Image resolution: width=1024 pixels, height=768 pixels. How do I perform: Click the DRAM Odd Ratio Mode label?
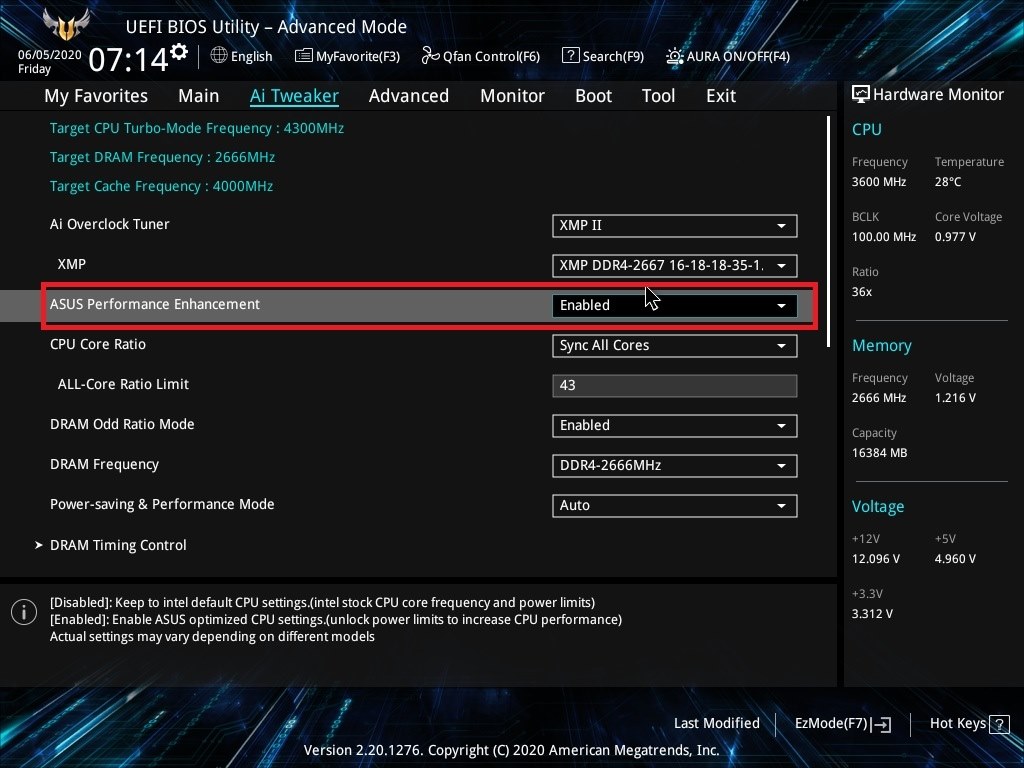click(122, 424)
